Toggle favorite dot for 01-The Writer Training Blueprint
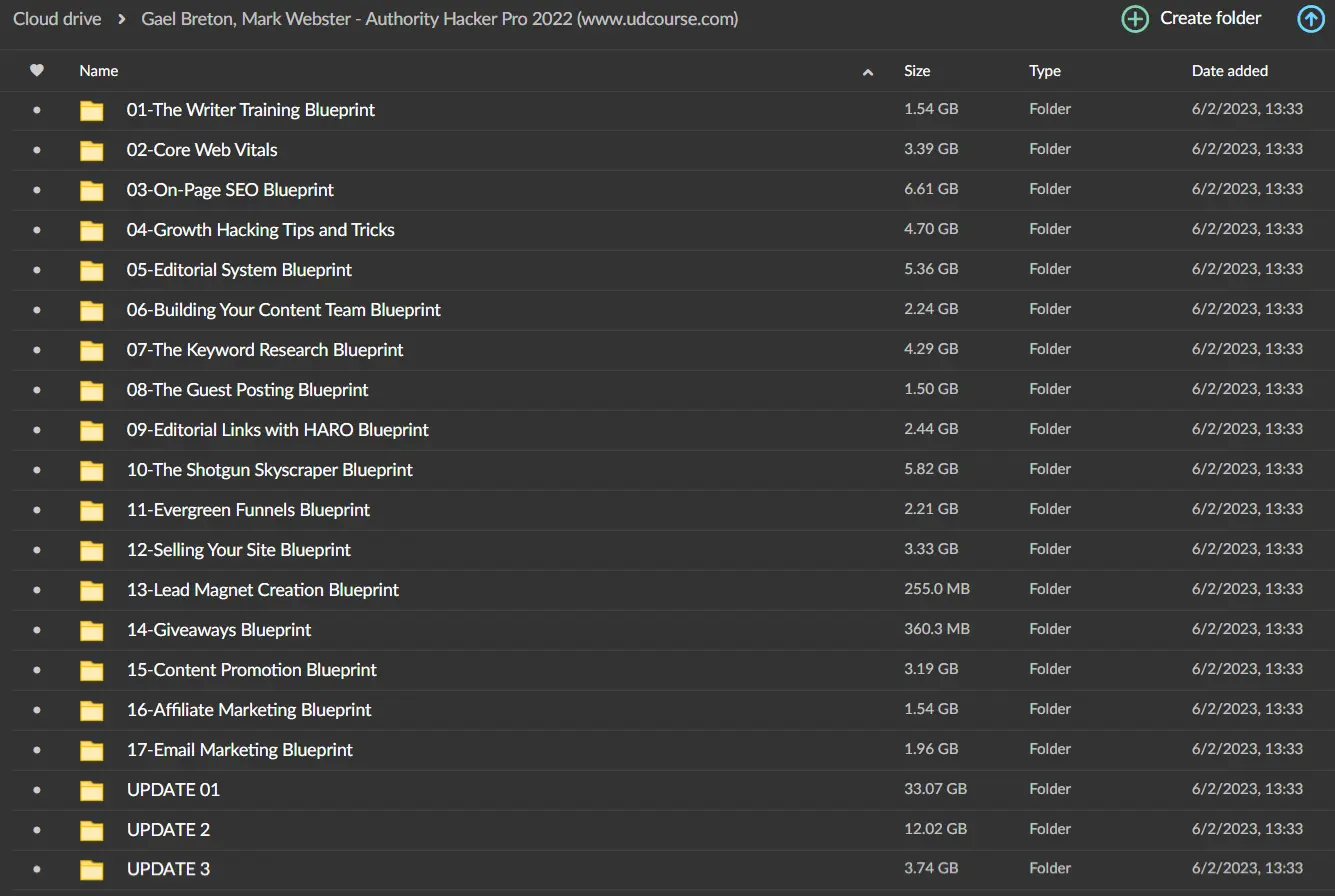 [x=37, y=110]
